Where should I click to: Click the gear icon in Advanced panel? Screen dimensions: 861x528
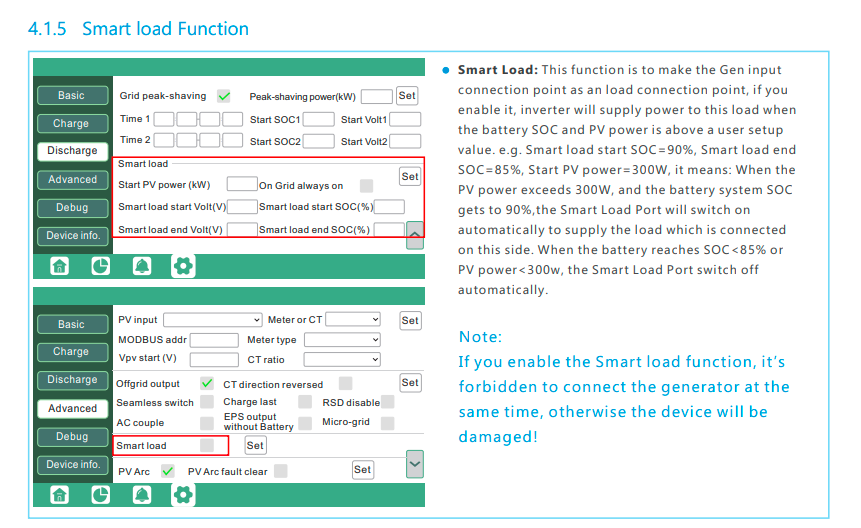(183, 495)
